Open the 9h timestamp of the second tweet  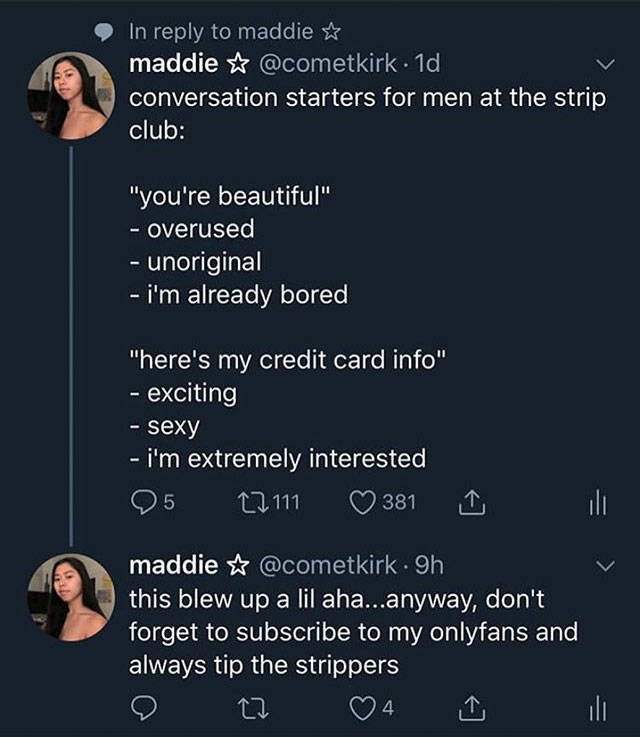429,566
